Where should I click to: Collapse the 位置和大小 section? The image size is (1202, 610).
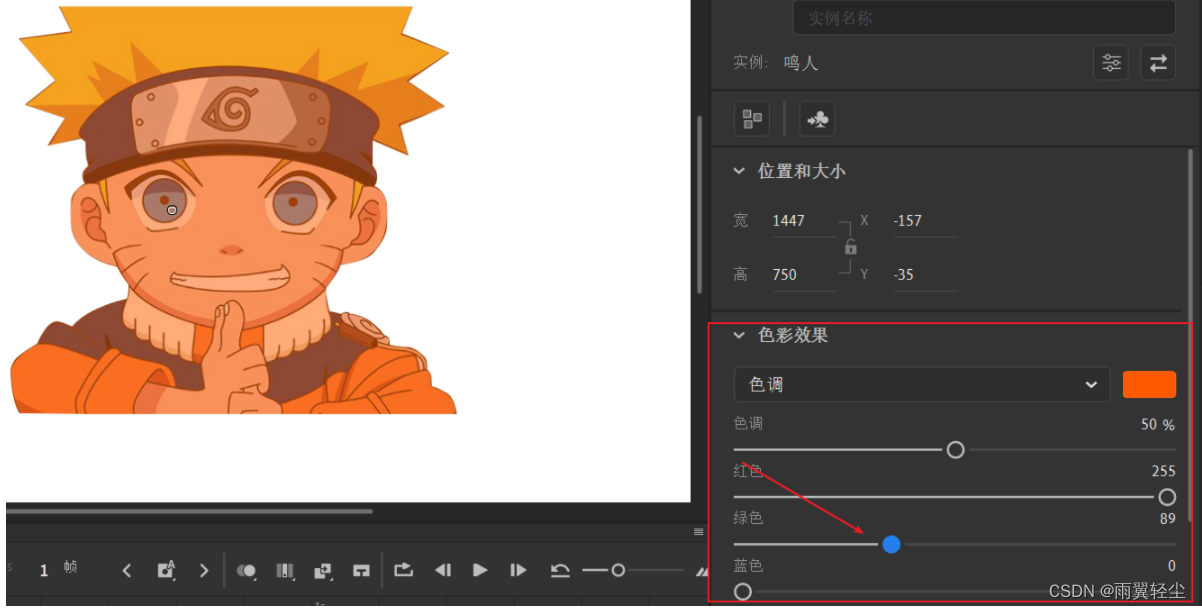click(x=739, y=171)
